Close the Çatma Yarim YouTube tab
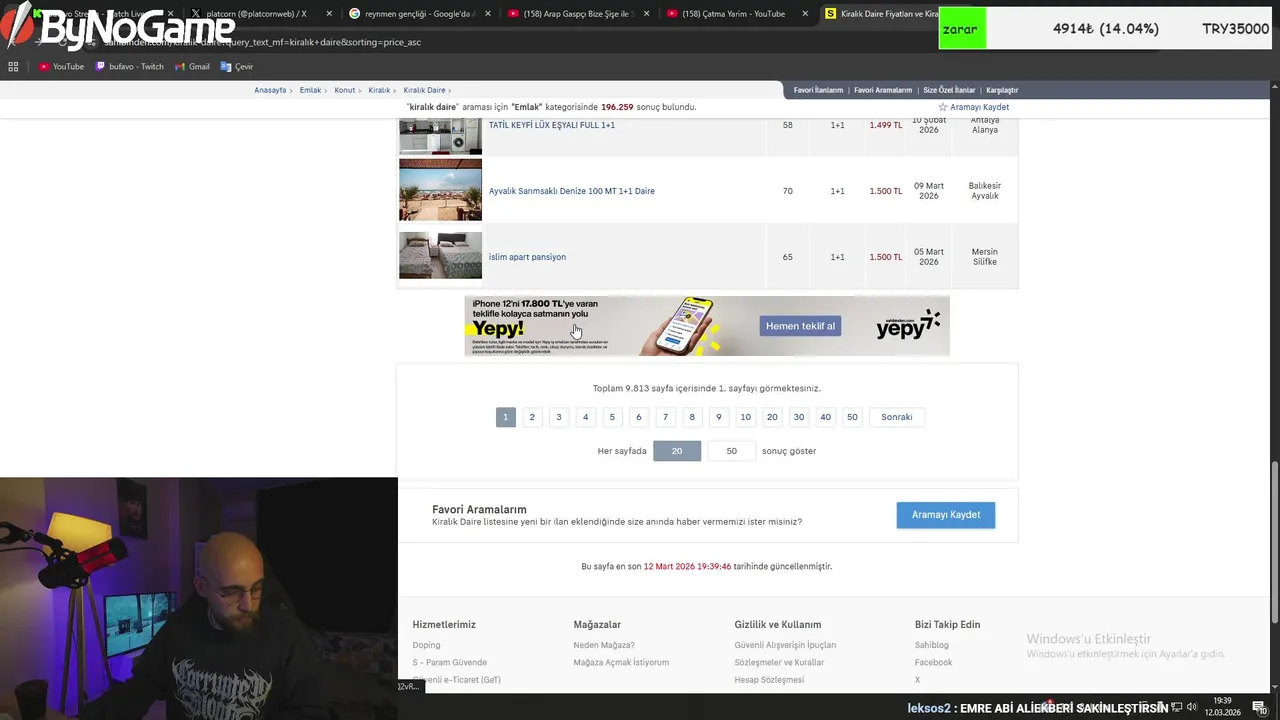The image size is (1280, 720). click(x=806, y=14)
